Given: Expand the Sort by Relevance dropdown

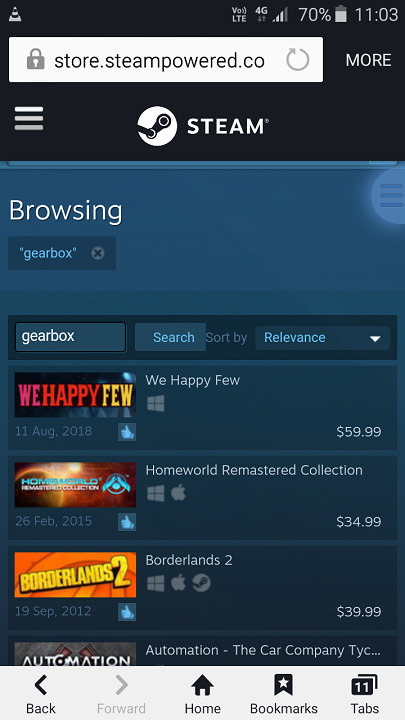Looking at the screenshot, I should (322, 338).
